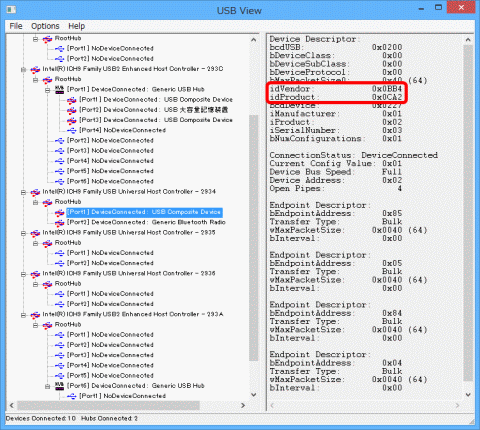
Task: Click the tree pane scroll-left arrow
Action: (x=12, y=405)
